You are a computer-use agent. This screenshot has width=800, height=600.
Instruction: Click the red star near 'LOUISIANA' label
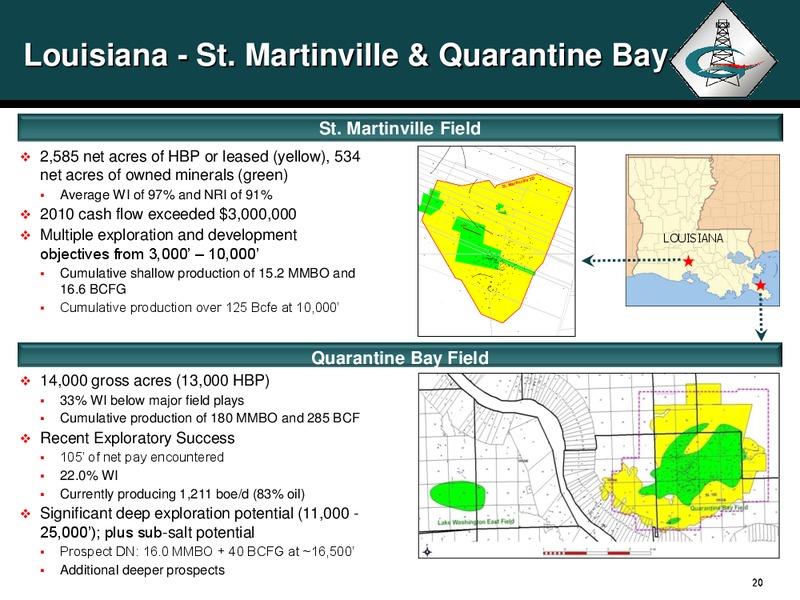tap(689, 261)
